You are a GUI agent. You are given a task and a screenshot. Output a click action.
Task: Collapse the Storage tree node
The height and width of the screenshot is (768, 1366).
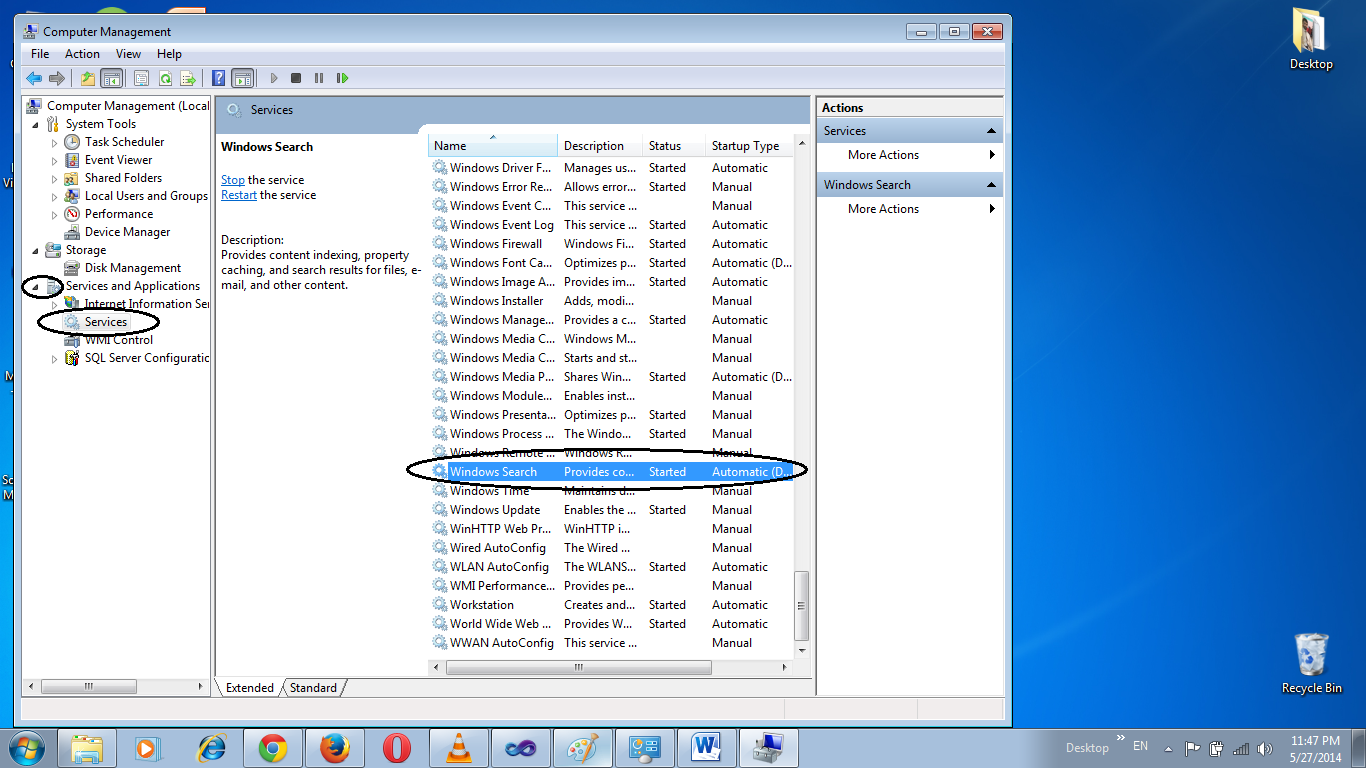coord(37,251)
